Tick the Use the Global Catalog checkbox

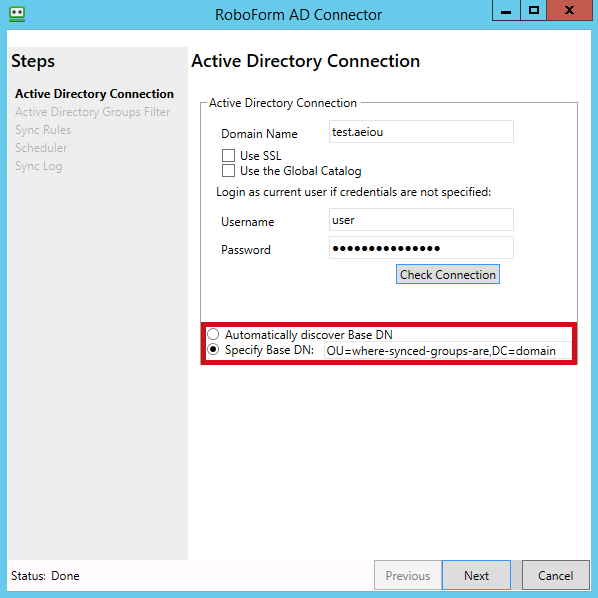(x=228, y=170)
